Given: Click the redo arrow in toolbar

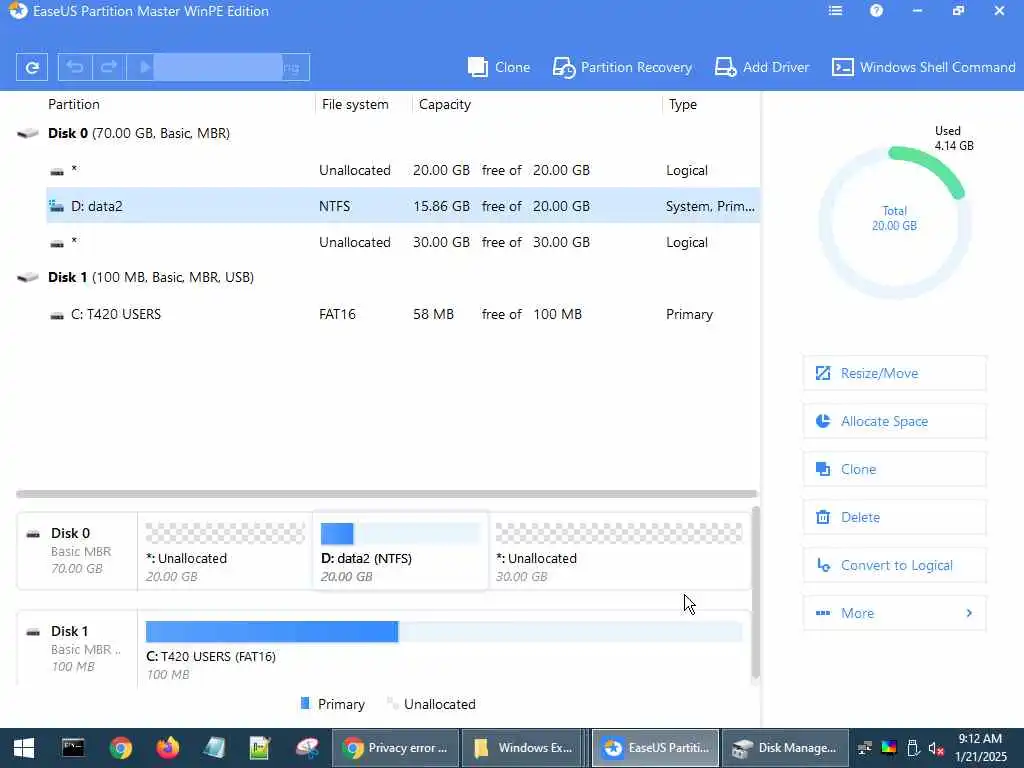Looking at the screenshot, I should pos(109,67).
